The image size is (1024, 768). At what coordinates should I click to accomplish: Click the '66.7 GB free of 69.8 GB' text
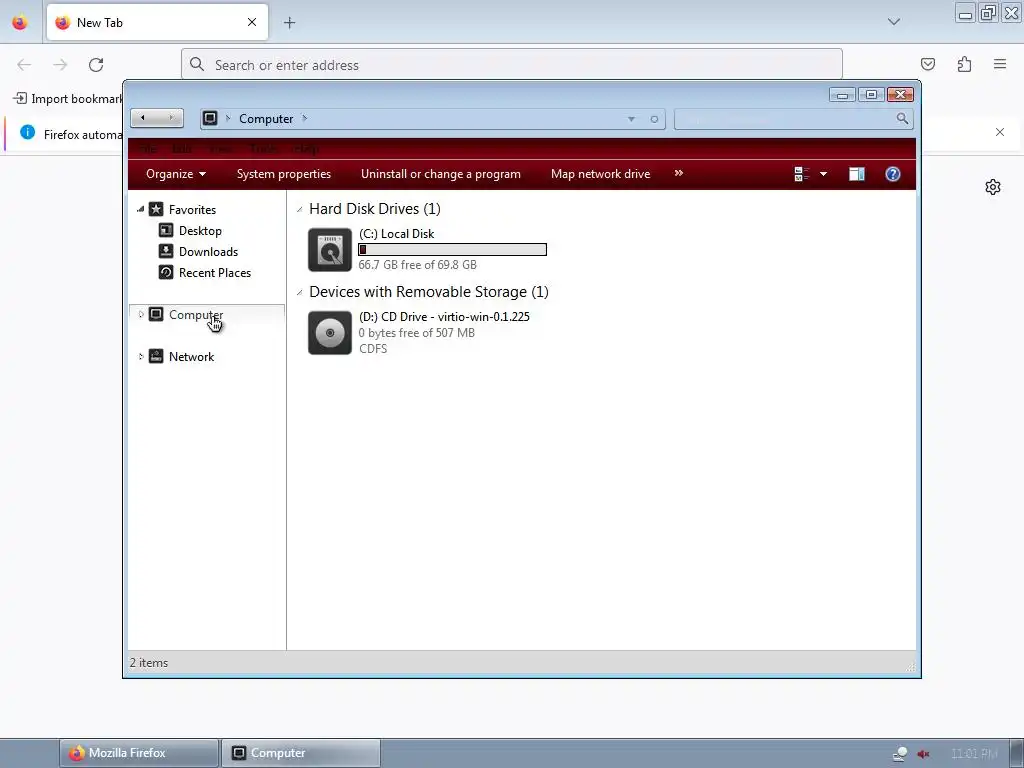coord(417,264)
